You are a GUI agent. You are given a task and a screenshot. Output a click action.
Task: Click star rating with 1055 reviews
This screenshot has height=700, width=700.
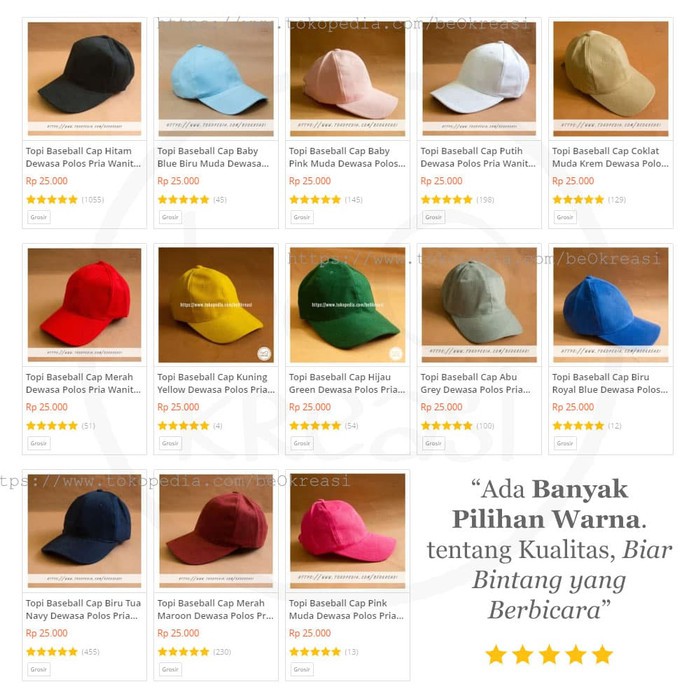point(52,200)
